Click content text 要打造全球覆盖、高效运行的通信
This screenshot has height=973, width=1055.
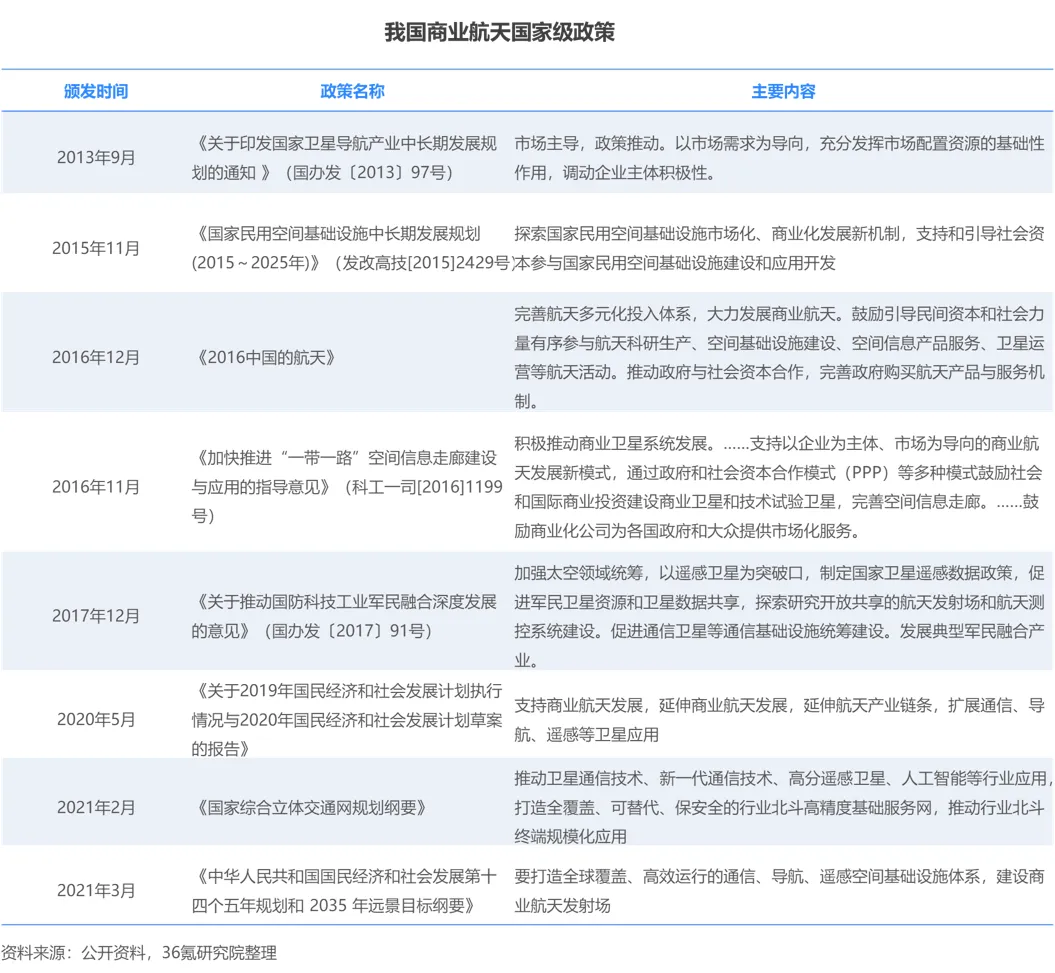pyautogui.click(x=779, y=891)
